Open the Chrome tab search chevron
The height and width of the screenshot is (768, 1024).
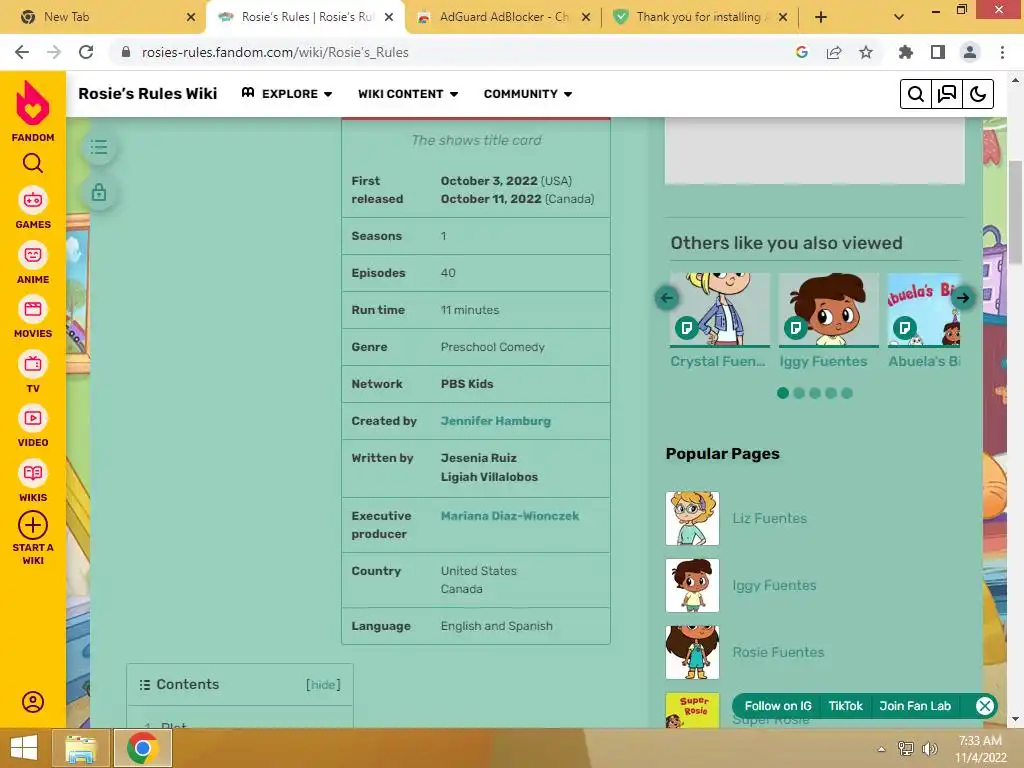pos(899,17)
